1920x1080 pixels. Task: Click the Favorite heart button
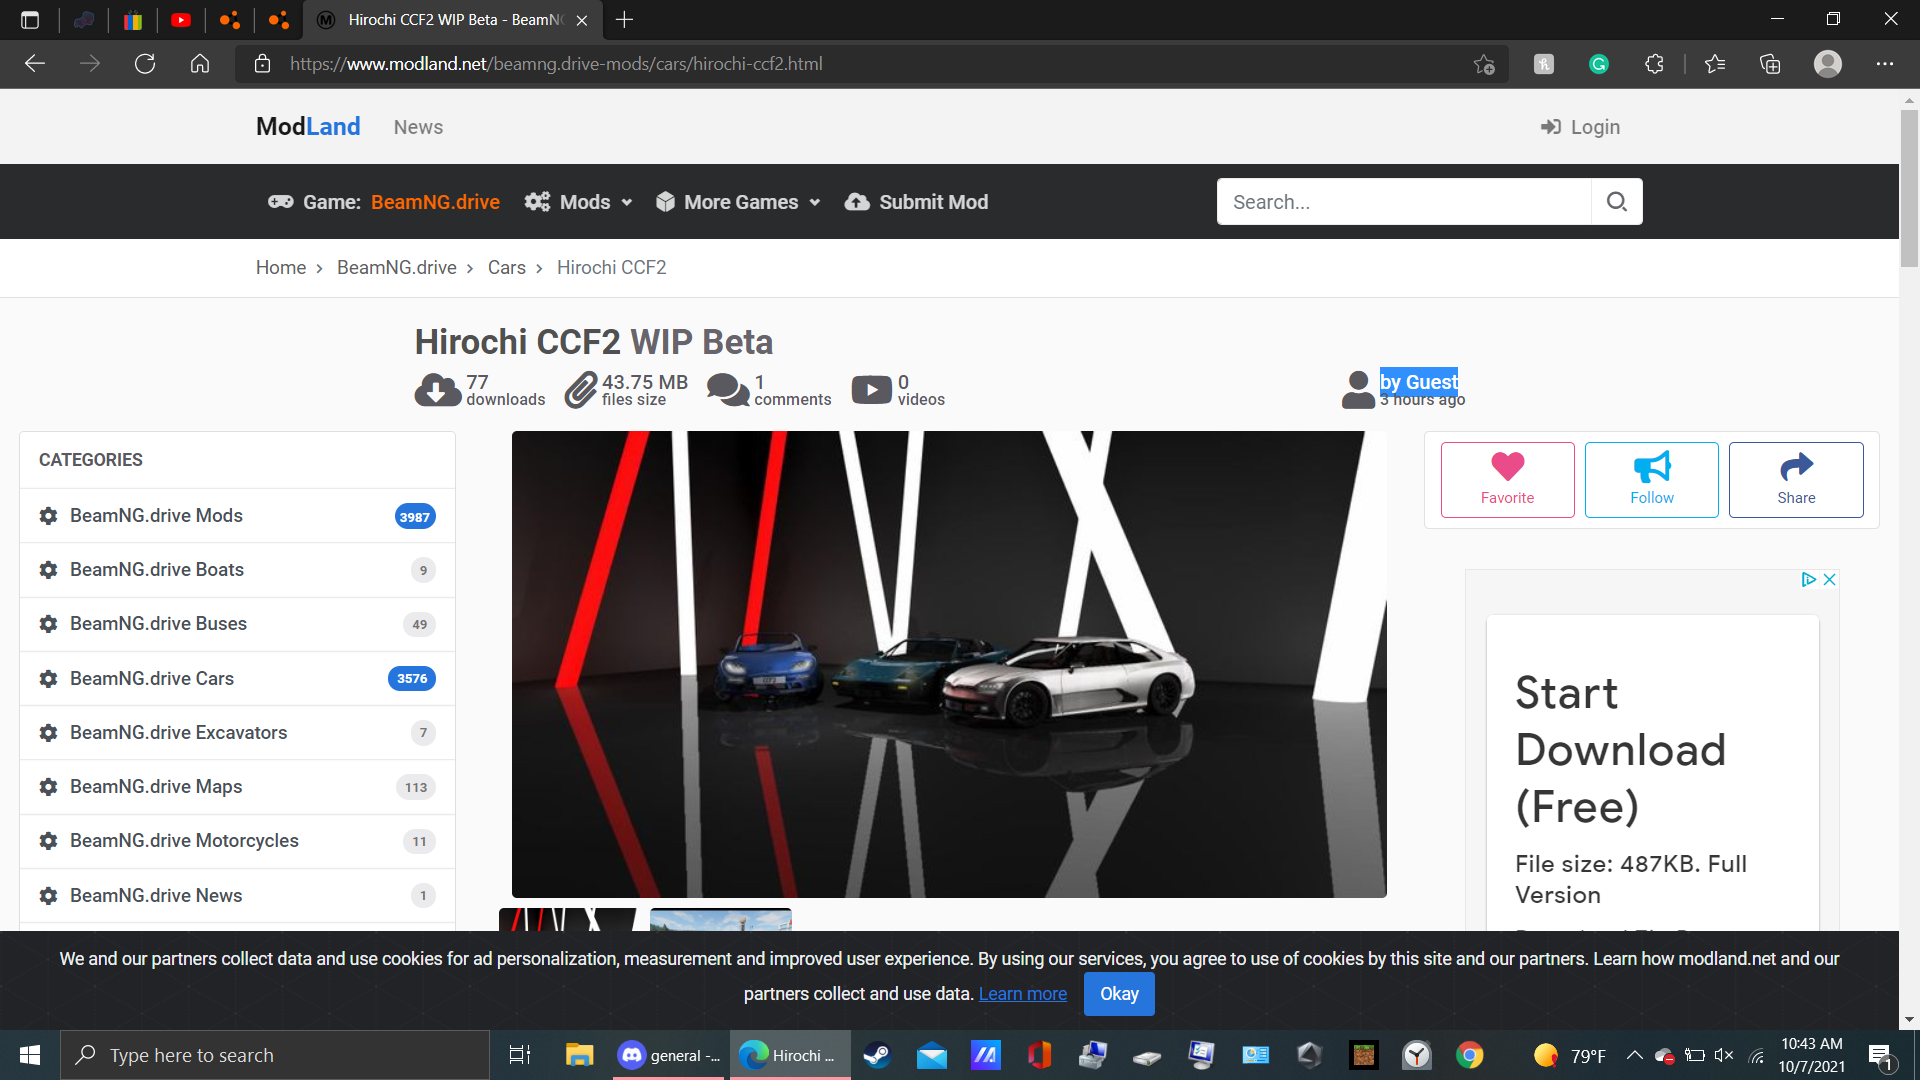(x=1507, y=480)
